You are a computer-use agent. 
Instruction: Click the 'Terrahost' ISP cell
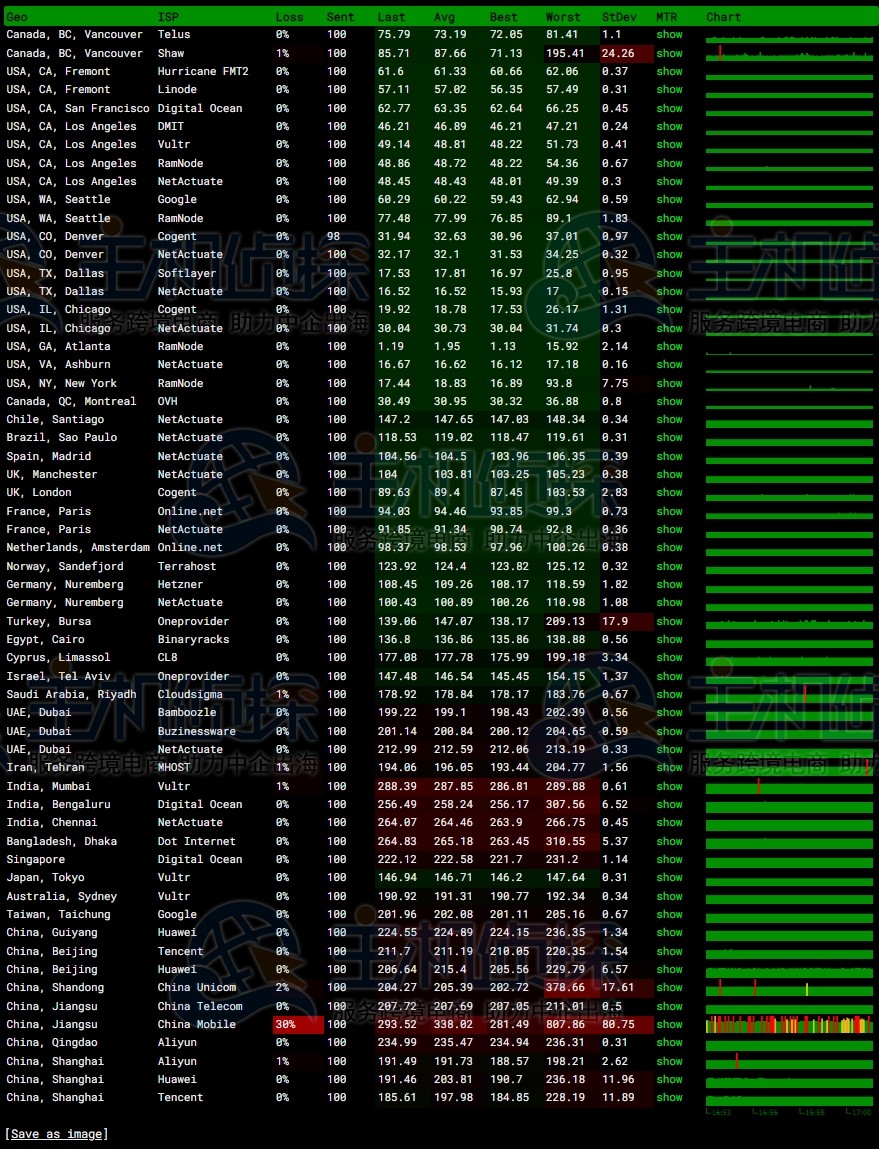(187, 566)
